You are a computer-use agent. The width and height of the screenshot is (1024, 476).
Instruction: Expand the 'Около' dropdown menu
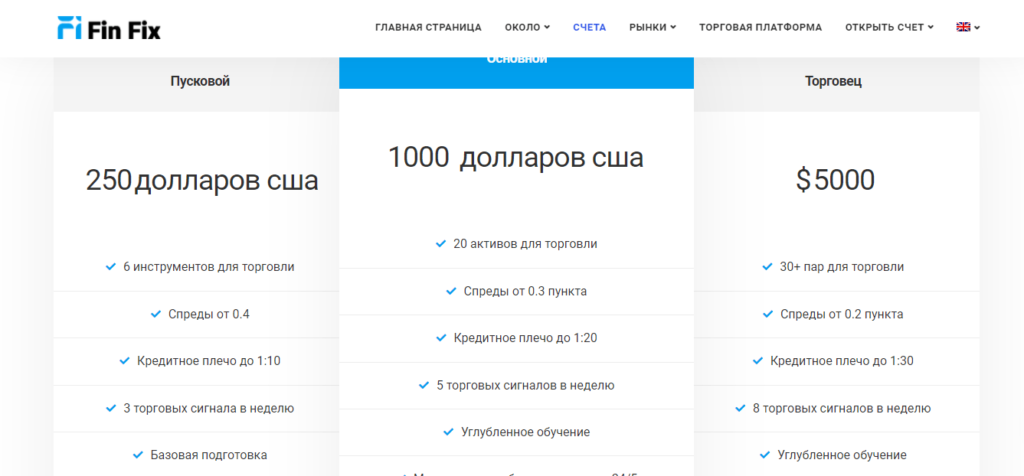point(527,27)
